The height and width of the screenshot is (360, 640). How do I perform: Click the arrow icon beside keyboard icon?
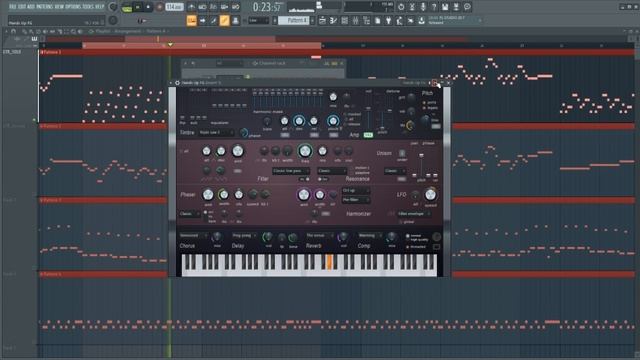pyautogui.click(x=202, y=20)
